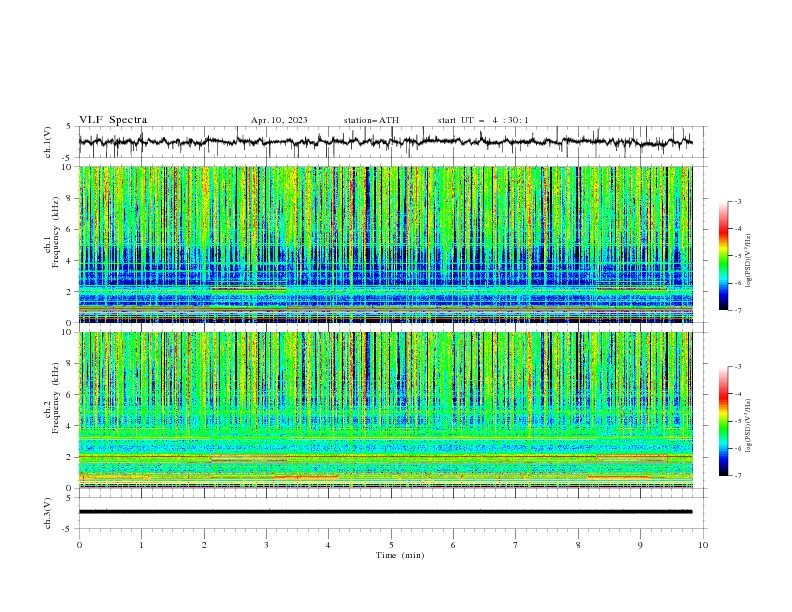The image size is (792, 612).
Task: Click the "station=ATH" header label
Action: (x=371, y=120)
